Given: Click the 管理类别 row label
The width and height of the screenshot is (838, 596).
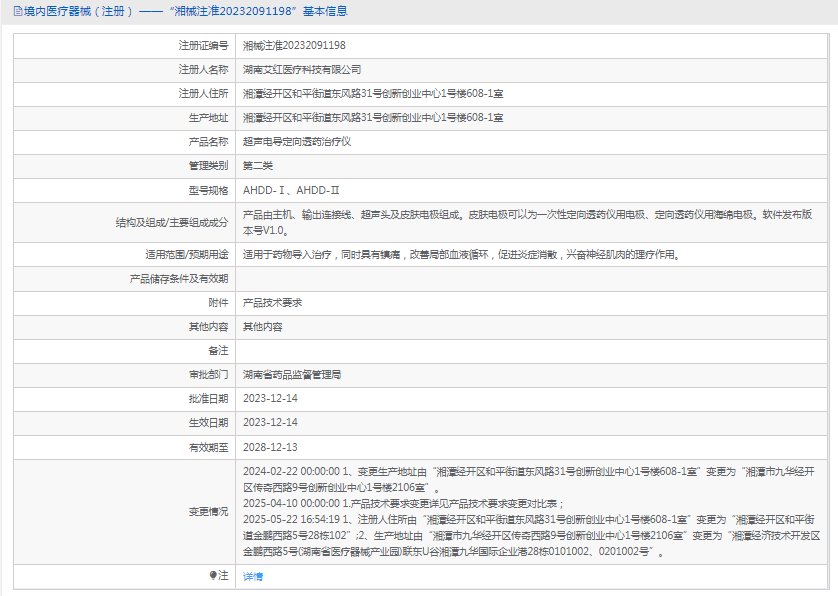Looking at the screenshot, I should click(x=208, y=166).
